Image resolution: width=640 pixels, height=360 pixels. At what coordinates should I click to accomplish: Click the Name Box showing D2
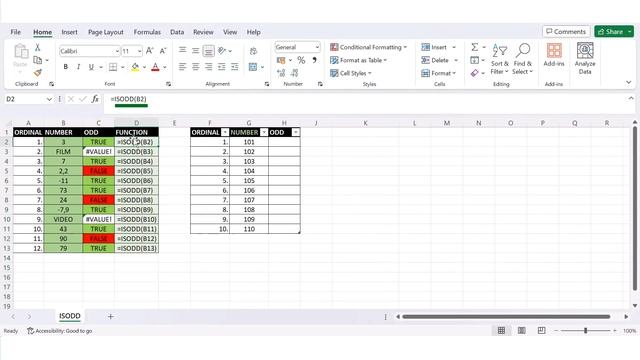pos(29,99)
